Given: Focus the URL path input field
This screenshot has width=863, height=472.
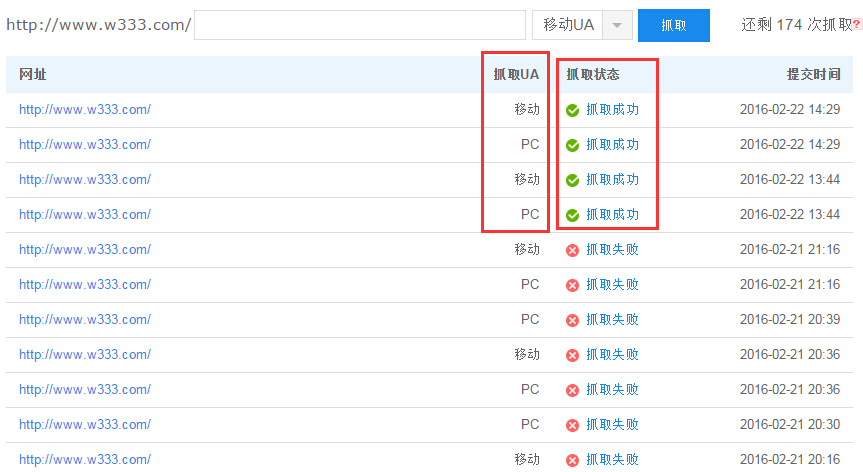Looking at the screenshot, I should pos(359,25).
